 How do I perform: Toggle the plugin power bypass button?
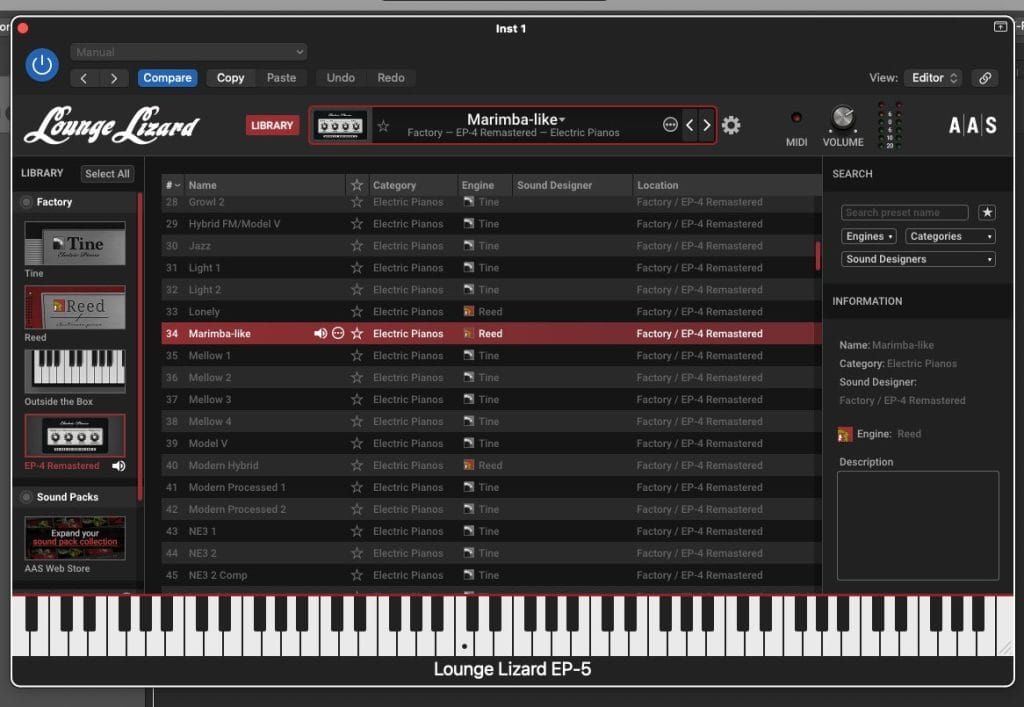point(42,65)
